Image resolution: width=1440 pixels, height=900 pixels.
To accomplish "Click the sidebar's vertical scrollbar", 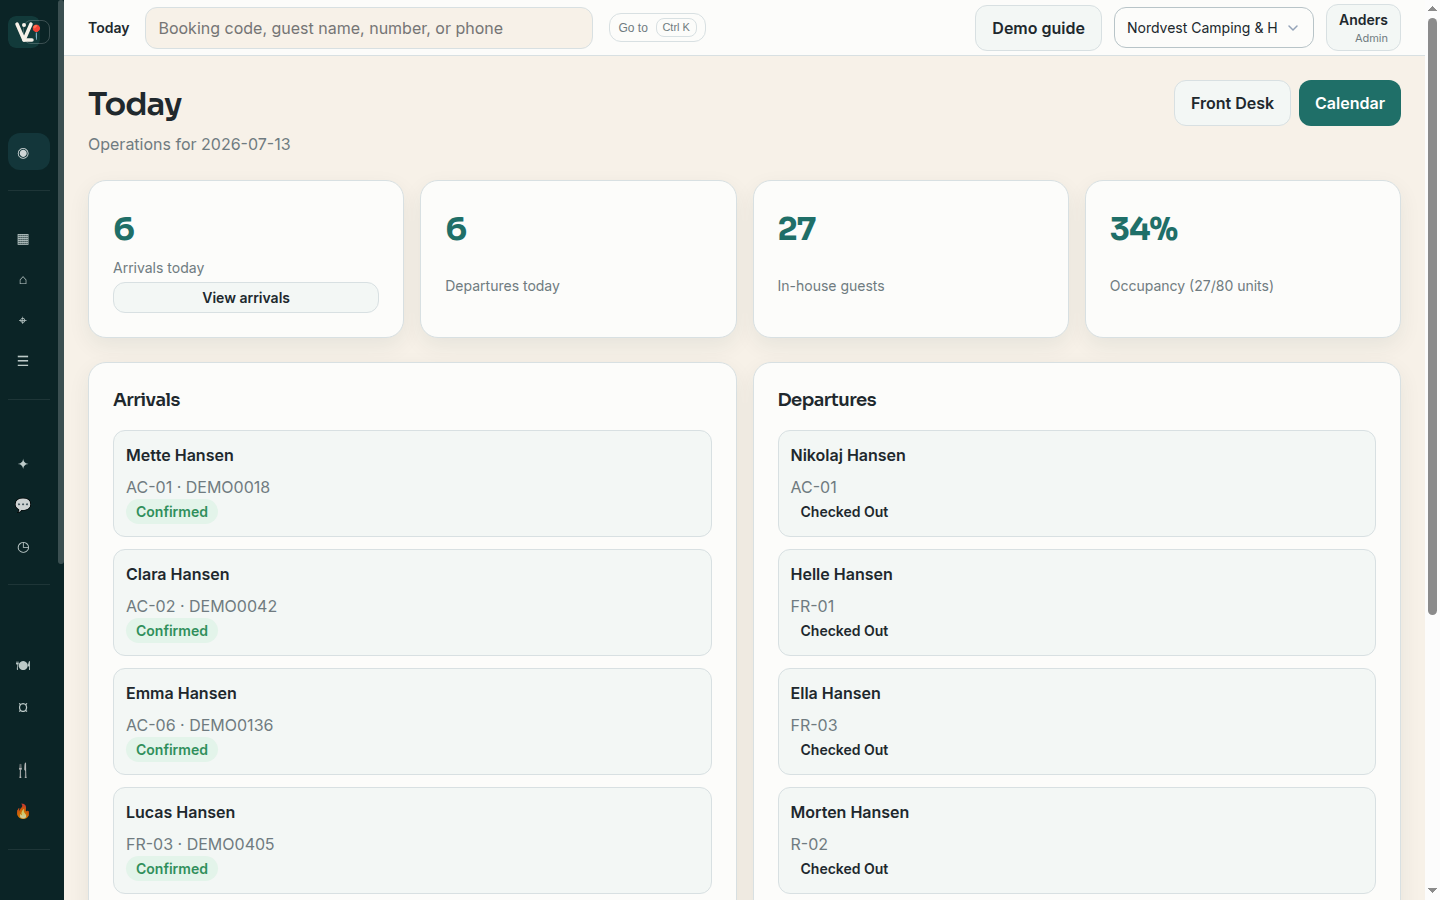I will tap(61, 283).
